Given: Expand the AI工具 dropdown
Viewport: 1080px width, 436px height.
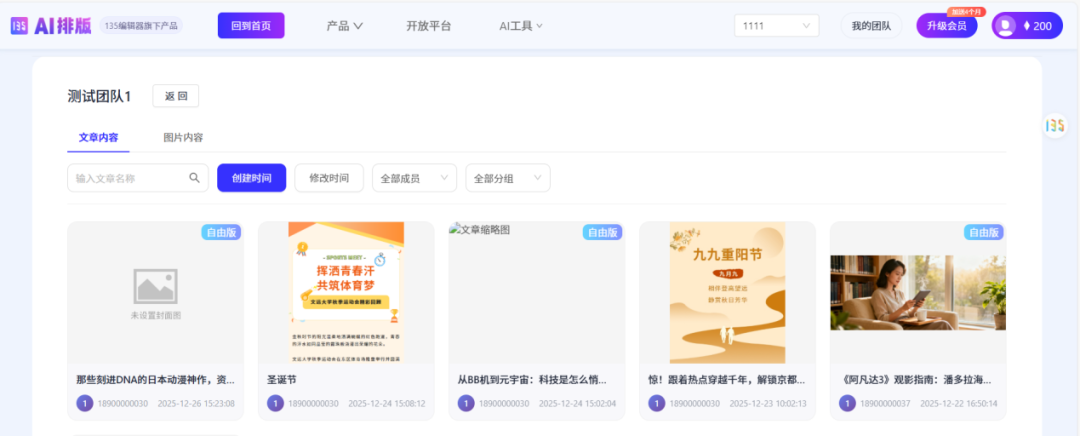Looking at the screenshot, I should coord(521,26).
